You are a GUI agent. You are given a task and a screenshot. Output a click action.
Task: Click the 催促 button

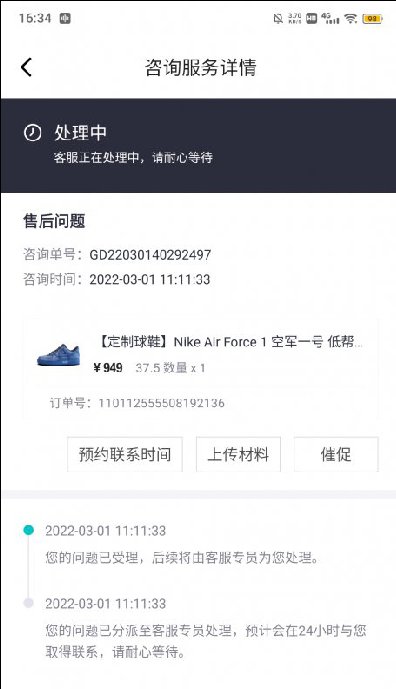coord(336,454)
